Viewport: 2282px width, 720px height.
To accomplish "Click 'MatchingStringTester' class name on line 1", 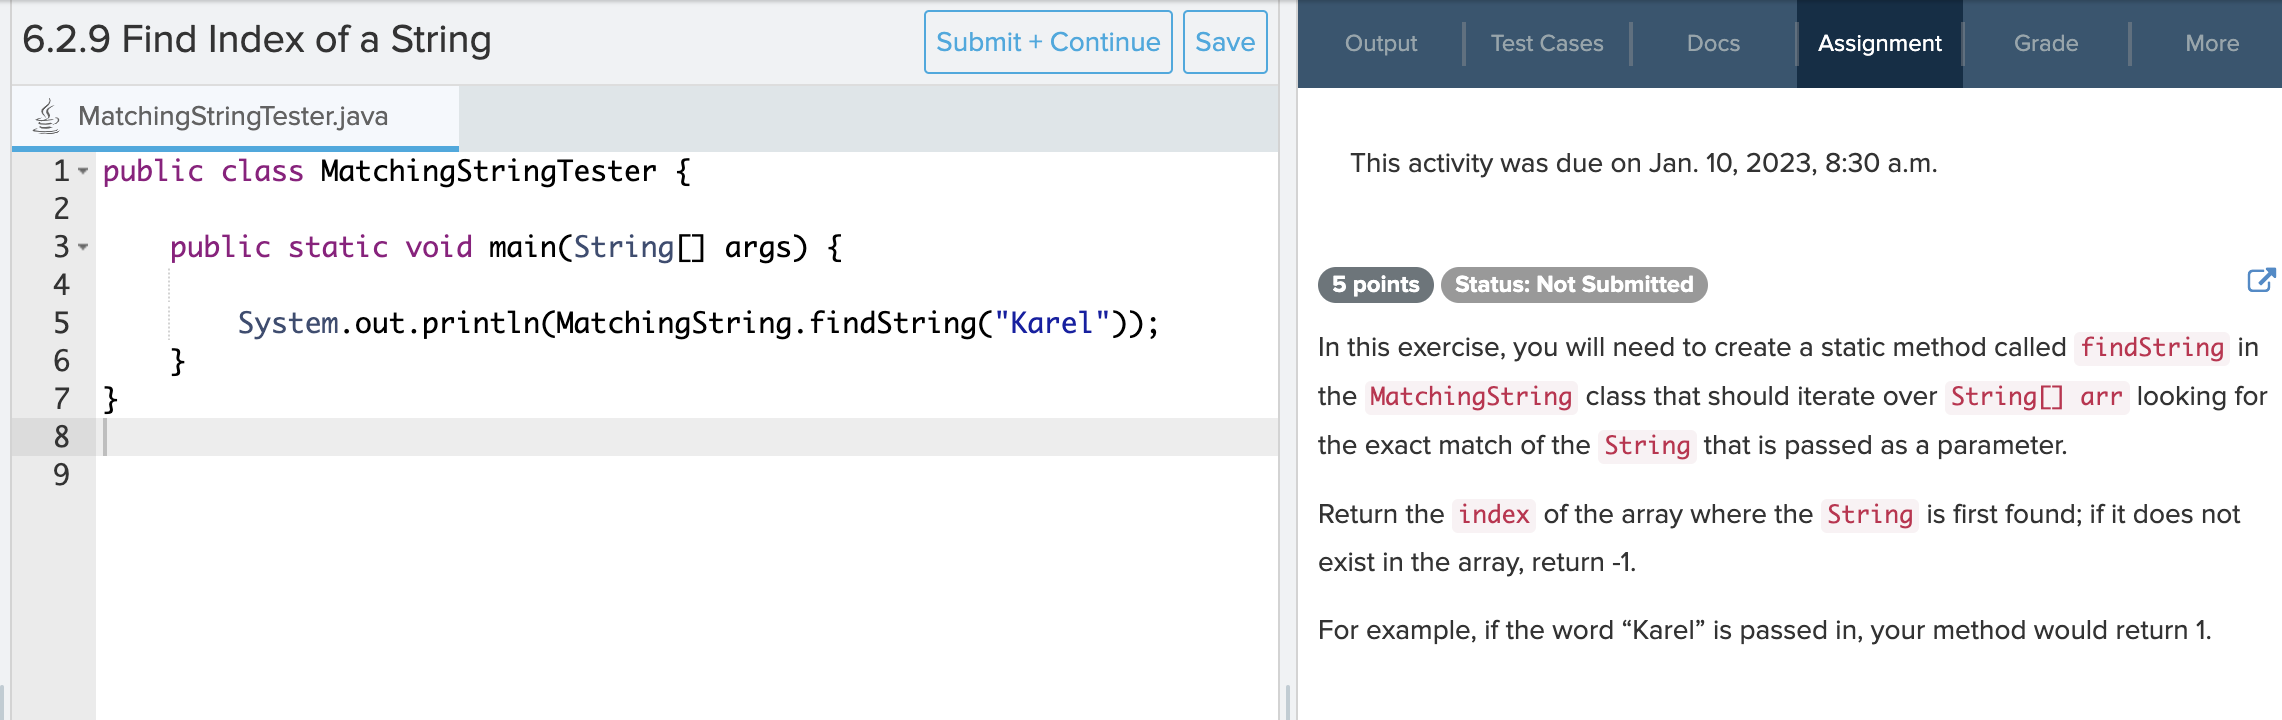I will (x=488, y=171).
